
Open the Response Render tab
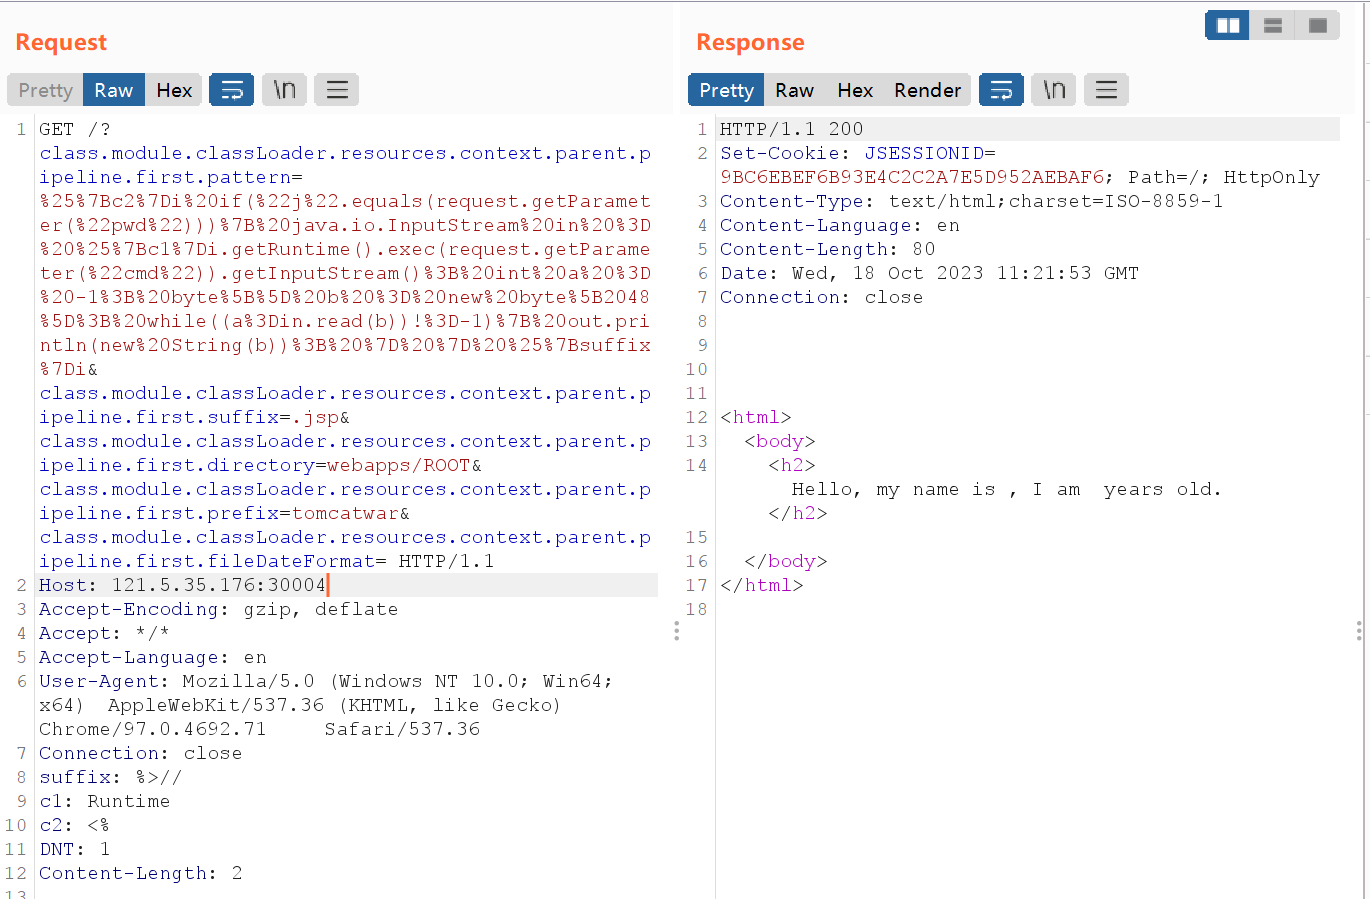click(x=928, y=90)
